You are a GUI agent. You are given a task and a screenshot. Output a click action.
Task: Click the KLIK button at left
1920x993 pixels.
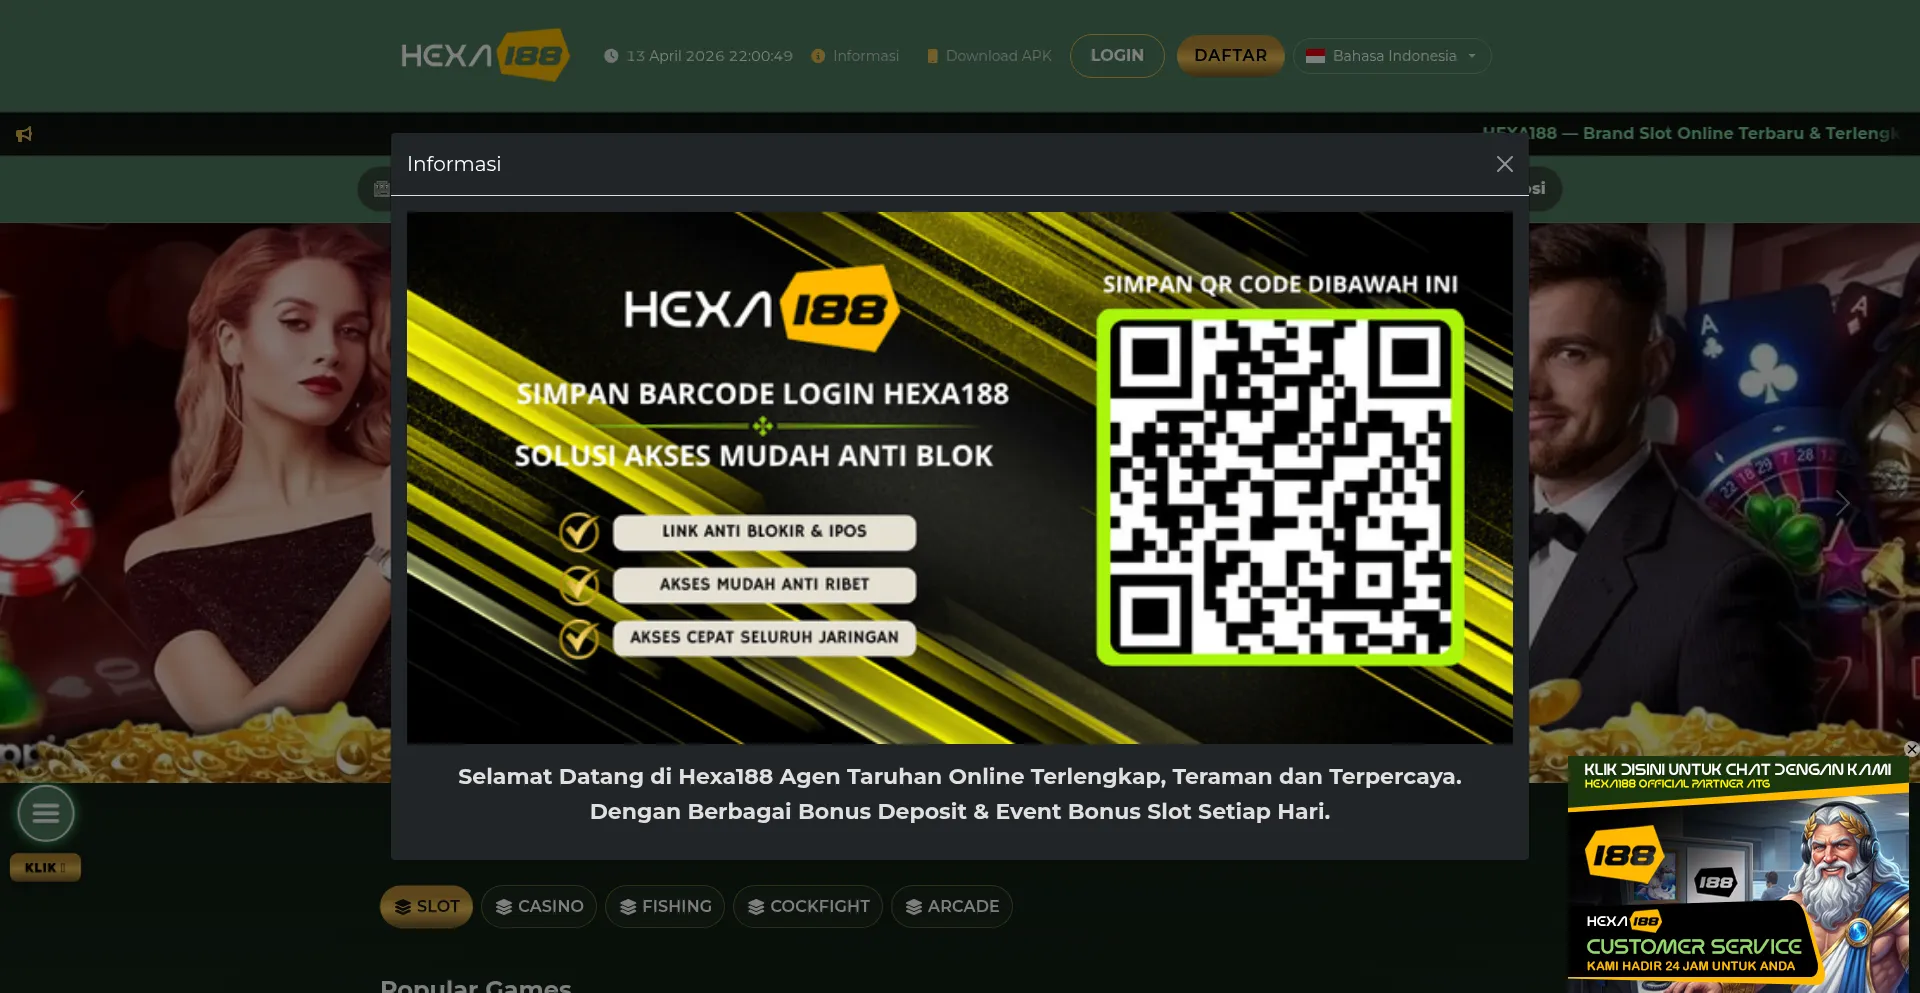[45, 867]
